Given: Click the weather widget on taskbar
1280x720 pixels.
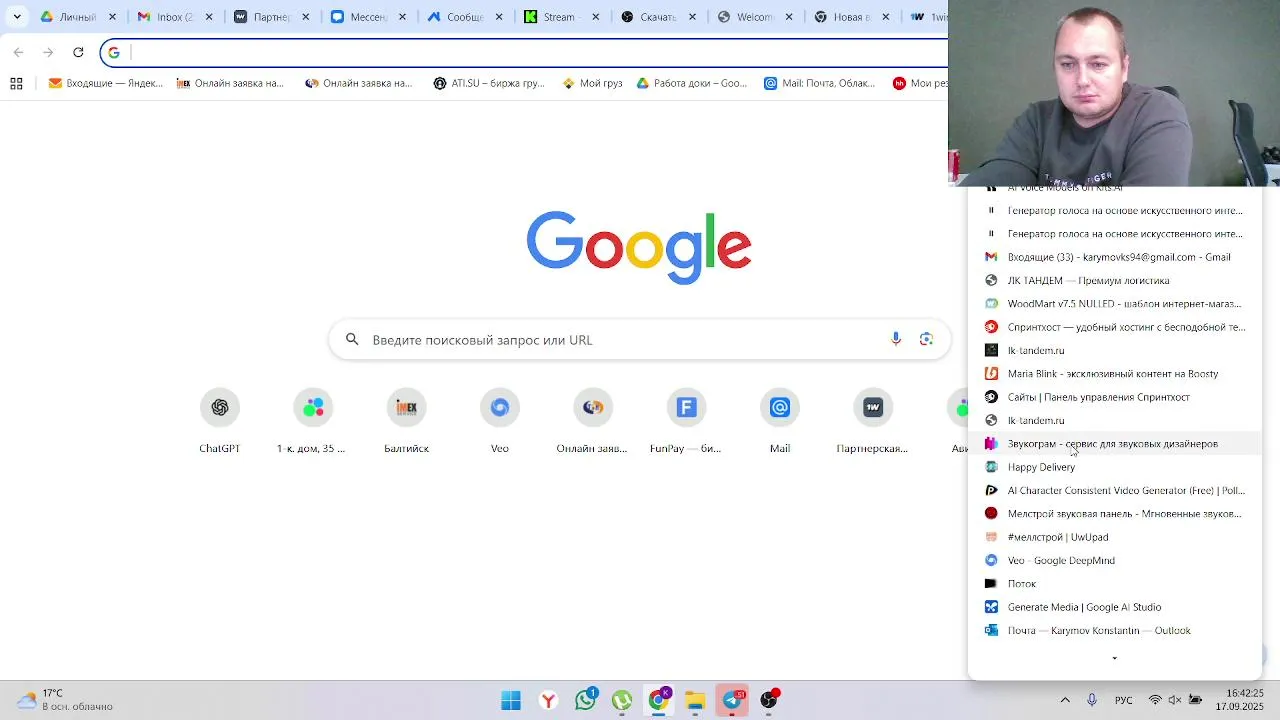Looking at the screenshot, I should click(66, 700).
